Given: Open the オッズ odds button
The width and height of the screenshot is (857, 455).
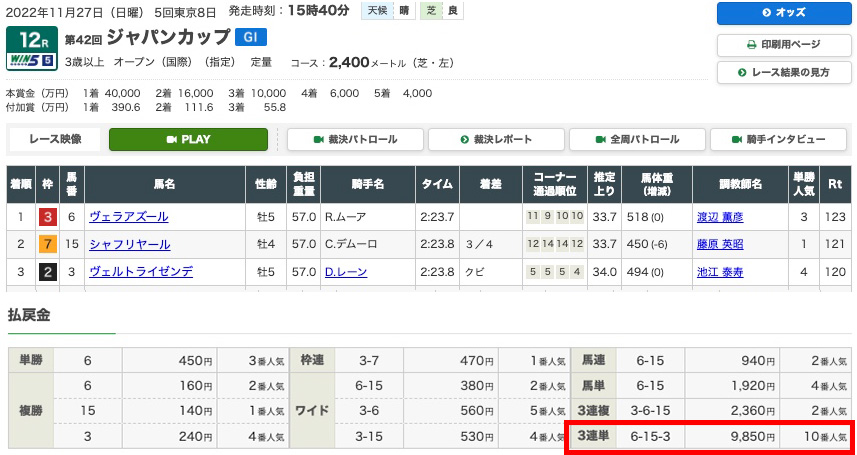Looking at the screenshot, I should (784, 14).
